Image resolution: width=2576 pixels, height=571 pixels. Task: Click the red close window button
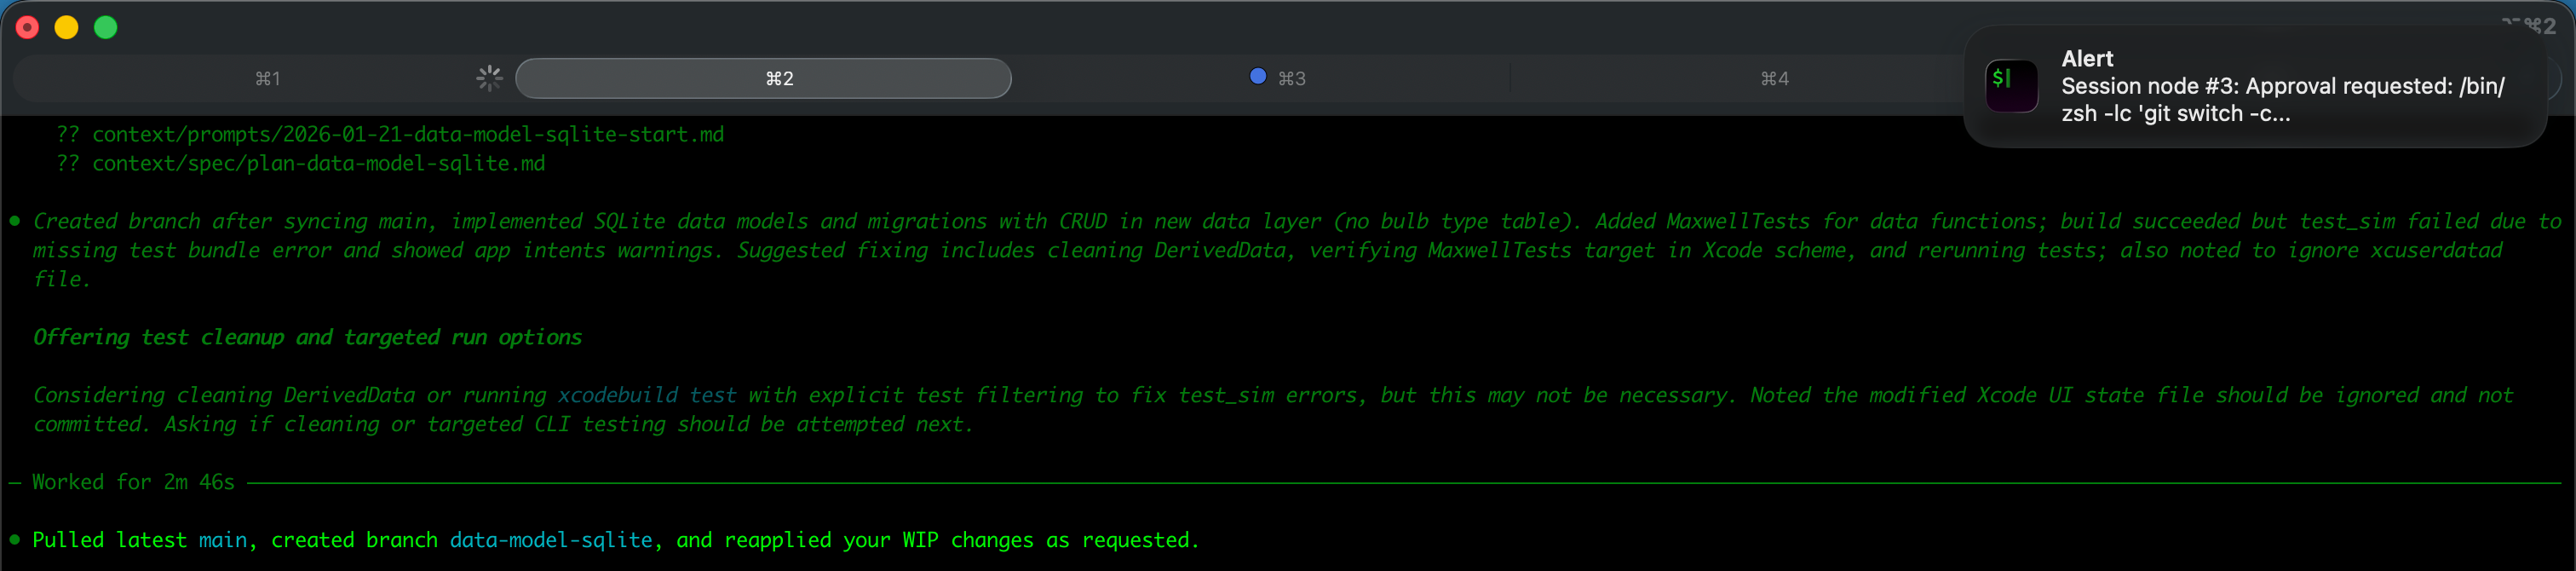tap(28, 27)
